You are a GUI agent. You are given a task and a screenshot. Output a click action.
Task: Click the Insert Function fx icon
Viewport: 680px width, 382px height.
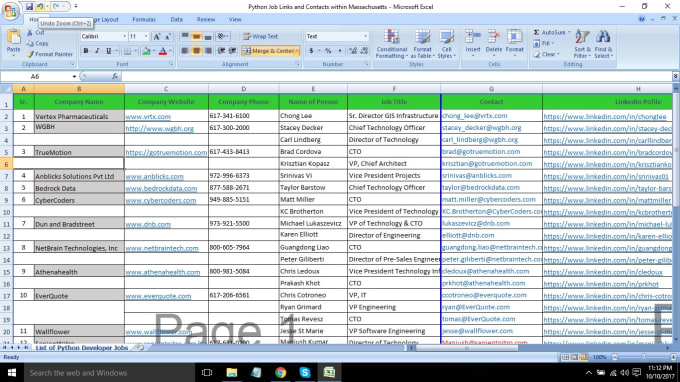coord(114,76)
